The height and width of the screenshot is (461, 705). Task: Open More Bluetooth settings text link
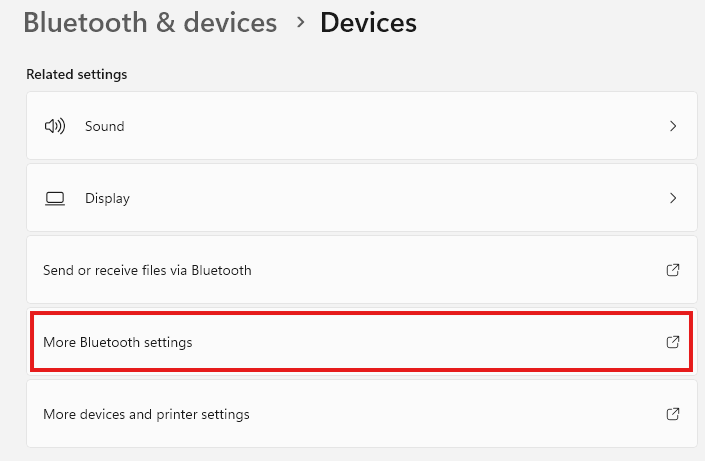click(117, 342)
